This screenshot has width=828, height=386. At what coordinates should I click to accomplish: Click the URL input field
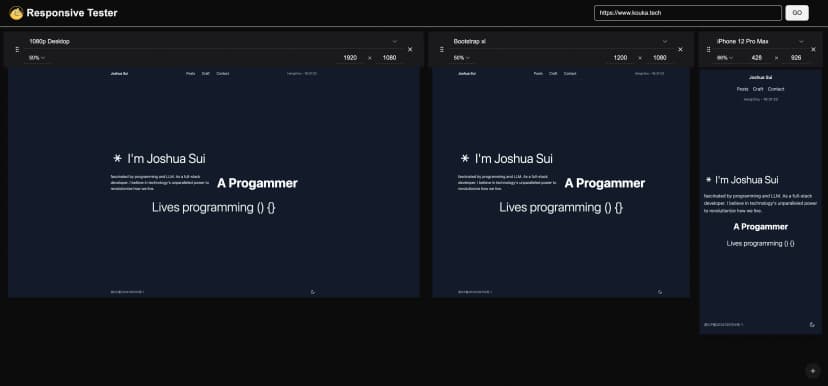688,13
